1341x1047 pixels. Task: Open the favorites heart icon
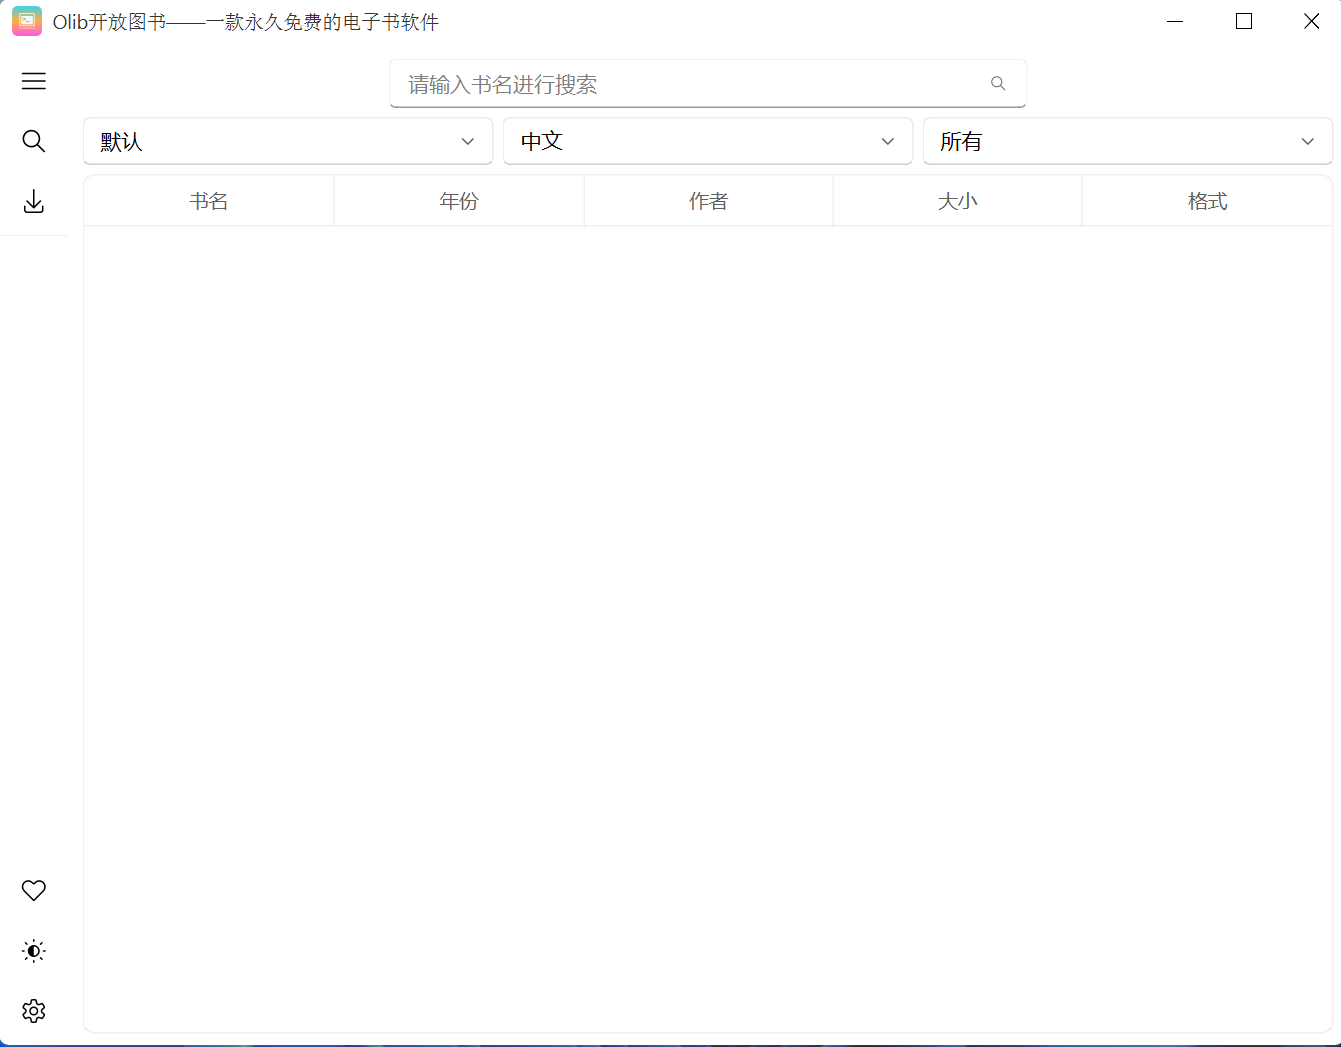click(x=34, y=890)
